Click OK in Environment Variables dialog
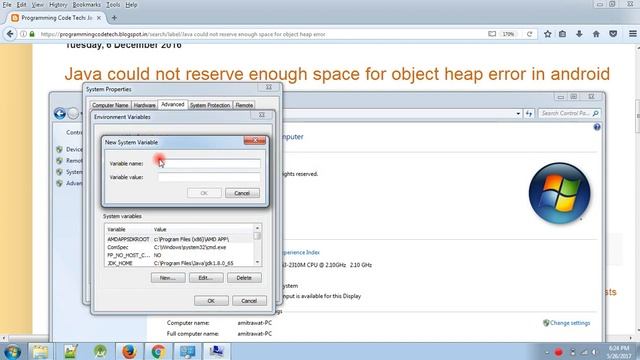 (x=211, y=301)
